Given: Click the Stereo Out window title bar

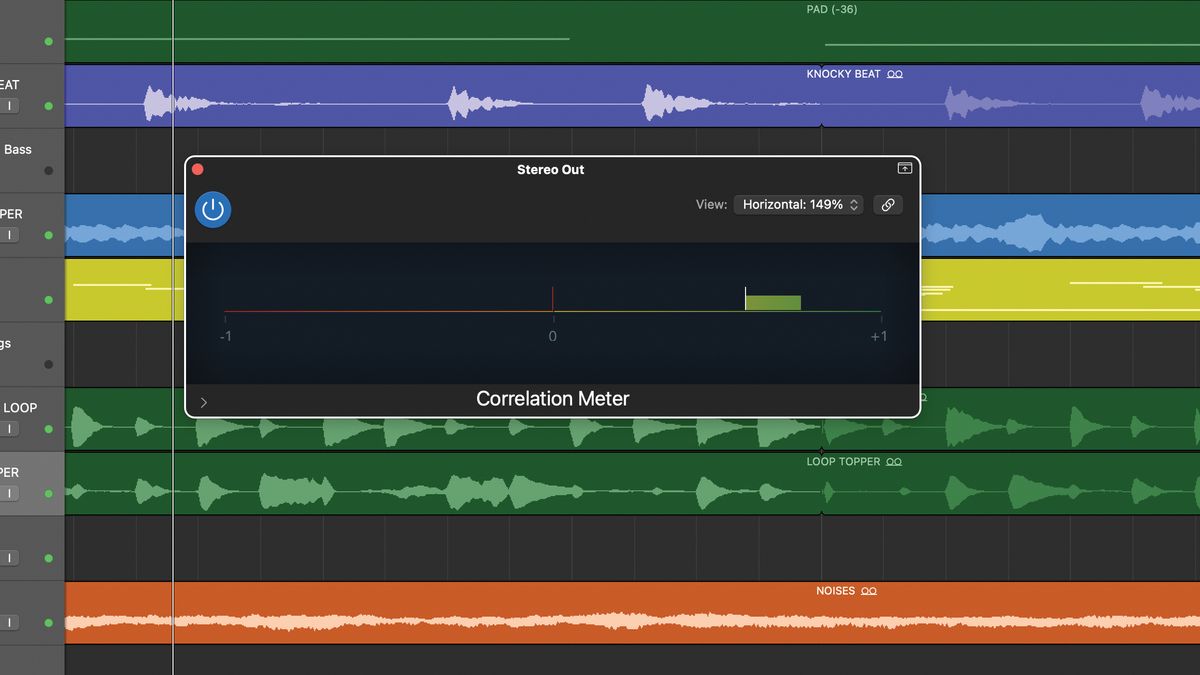Looking at the screenshot, I should point(551,169).
